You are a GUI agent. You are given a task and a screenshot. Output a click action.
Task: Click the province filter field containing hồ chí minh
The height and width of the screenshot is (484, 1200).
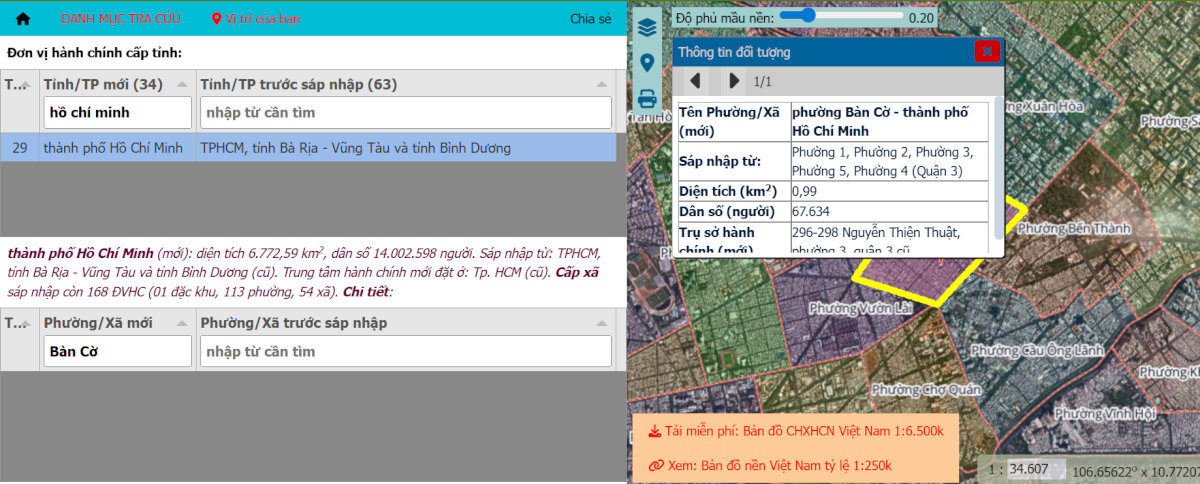pos(117,113)
